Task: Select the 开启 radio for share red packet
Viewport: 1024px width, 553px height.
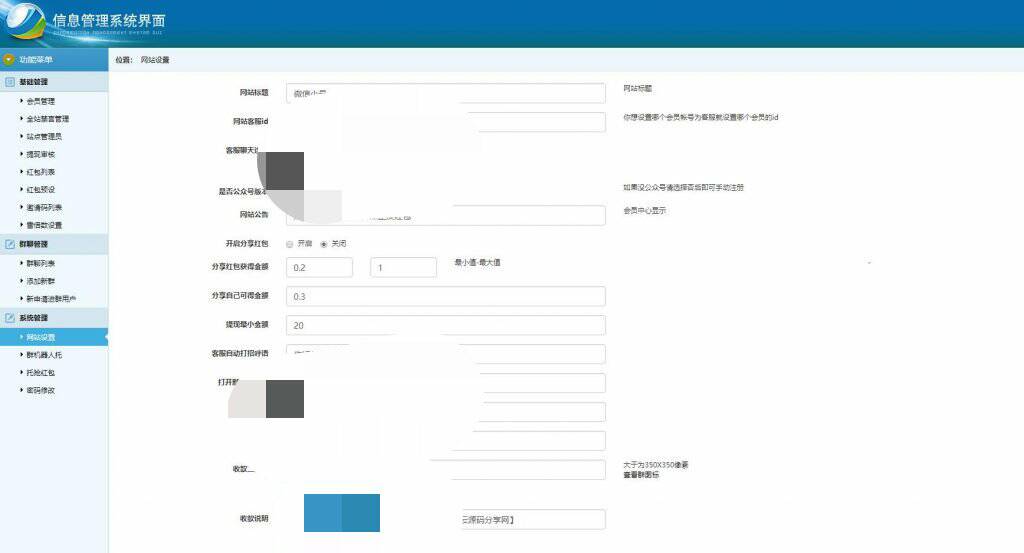Action: coord(289,244)
